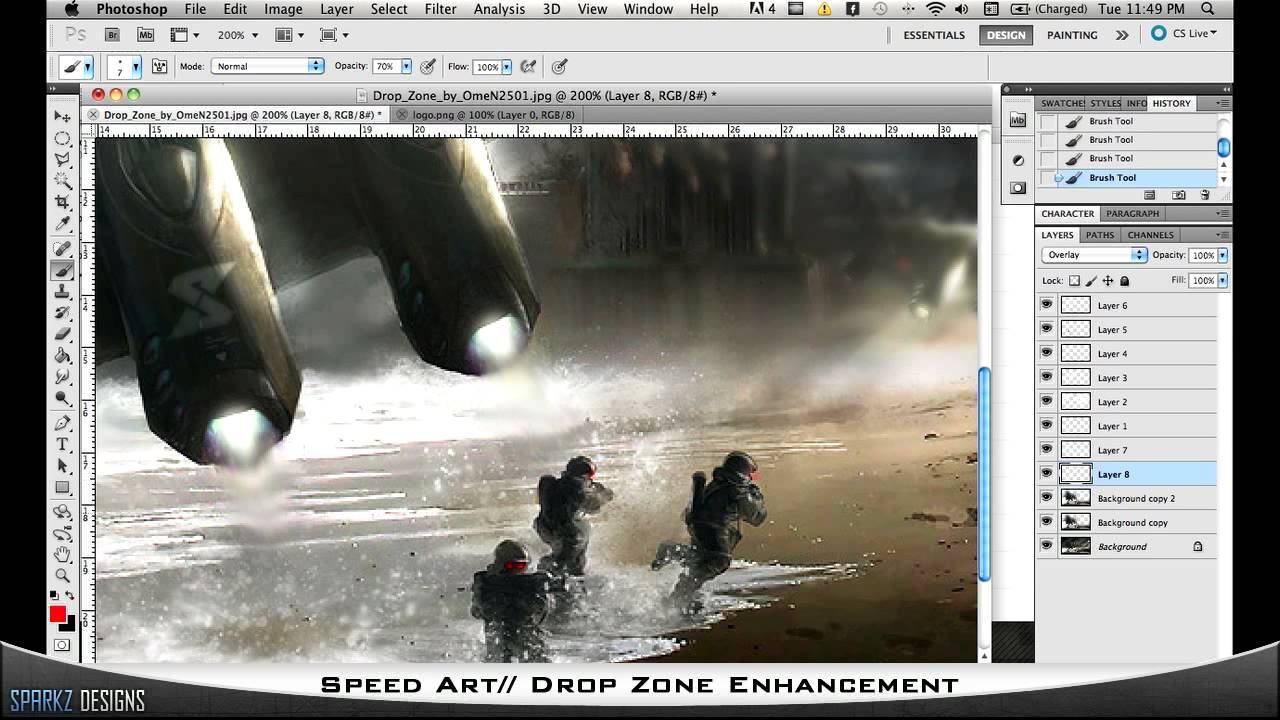Launch Bridge from application bar
The image size is (1280, 720).
(x=114, y=35)
